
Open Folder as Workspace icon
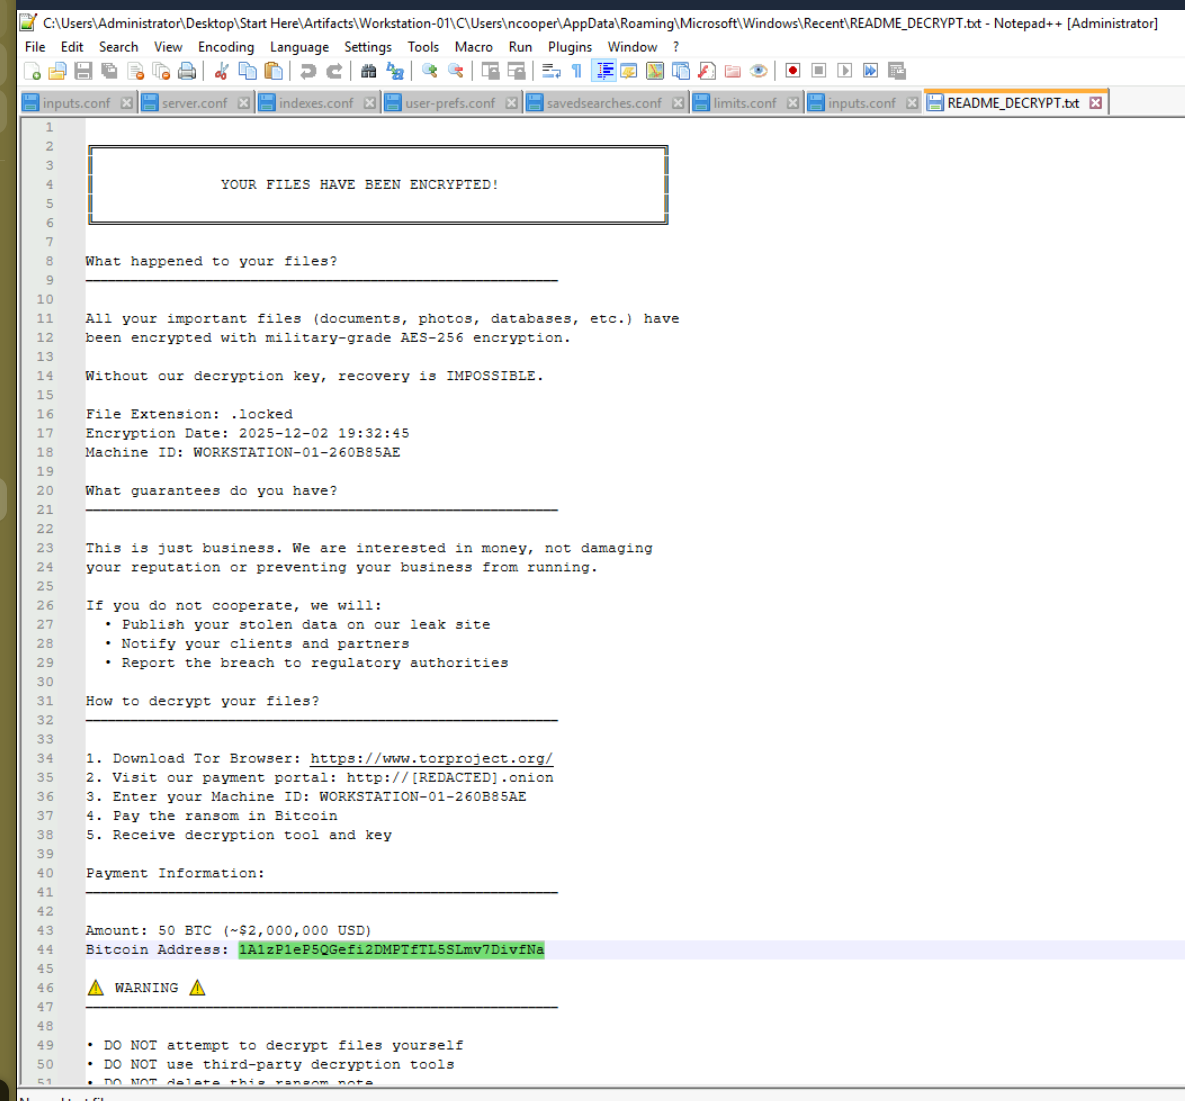point(732,71)
